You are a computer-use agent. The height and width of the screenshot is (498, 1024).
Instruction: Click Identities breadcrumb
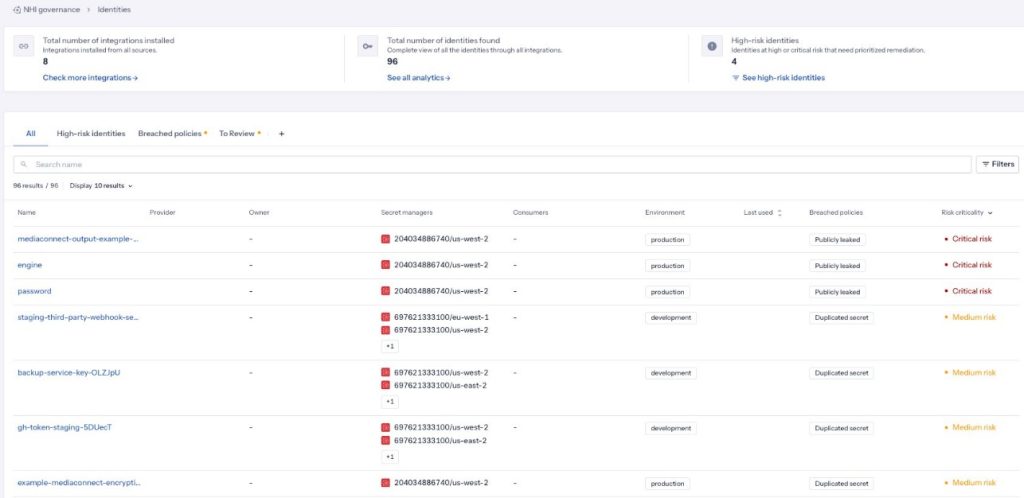114,10
